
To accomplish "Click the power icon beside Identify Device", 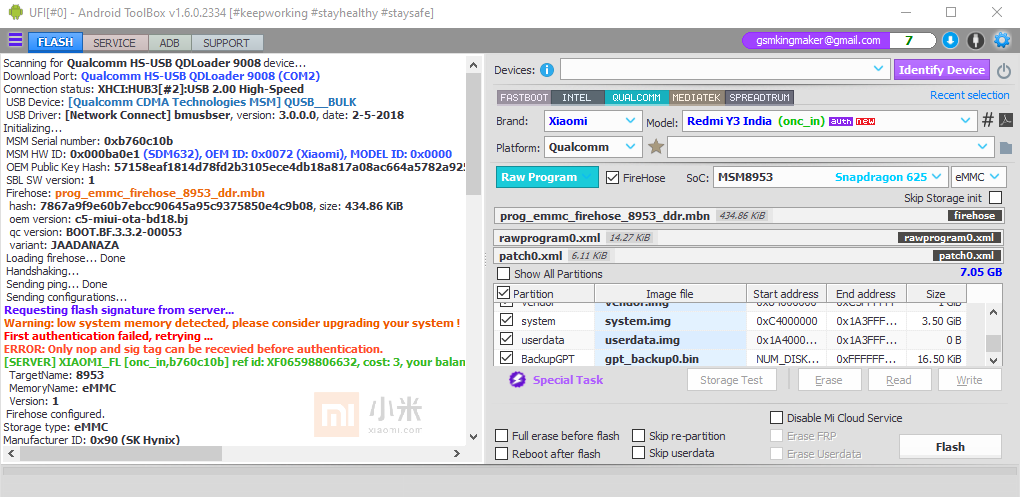I will point(1004,70).
